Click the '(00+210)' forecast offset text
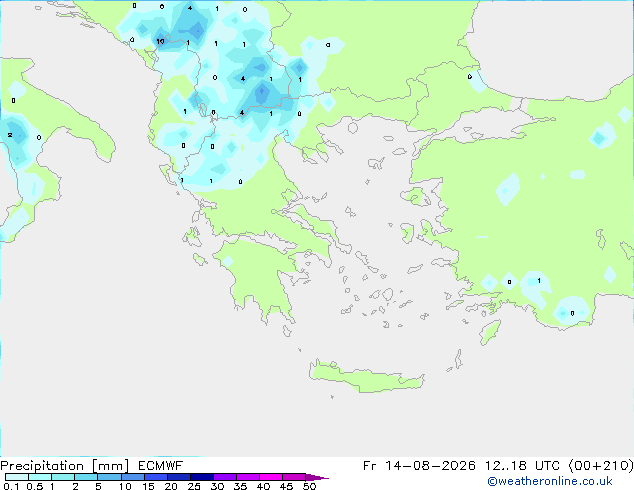Viewport: 634px width, 490px height. pyautogui.click(x=601, y=466)
